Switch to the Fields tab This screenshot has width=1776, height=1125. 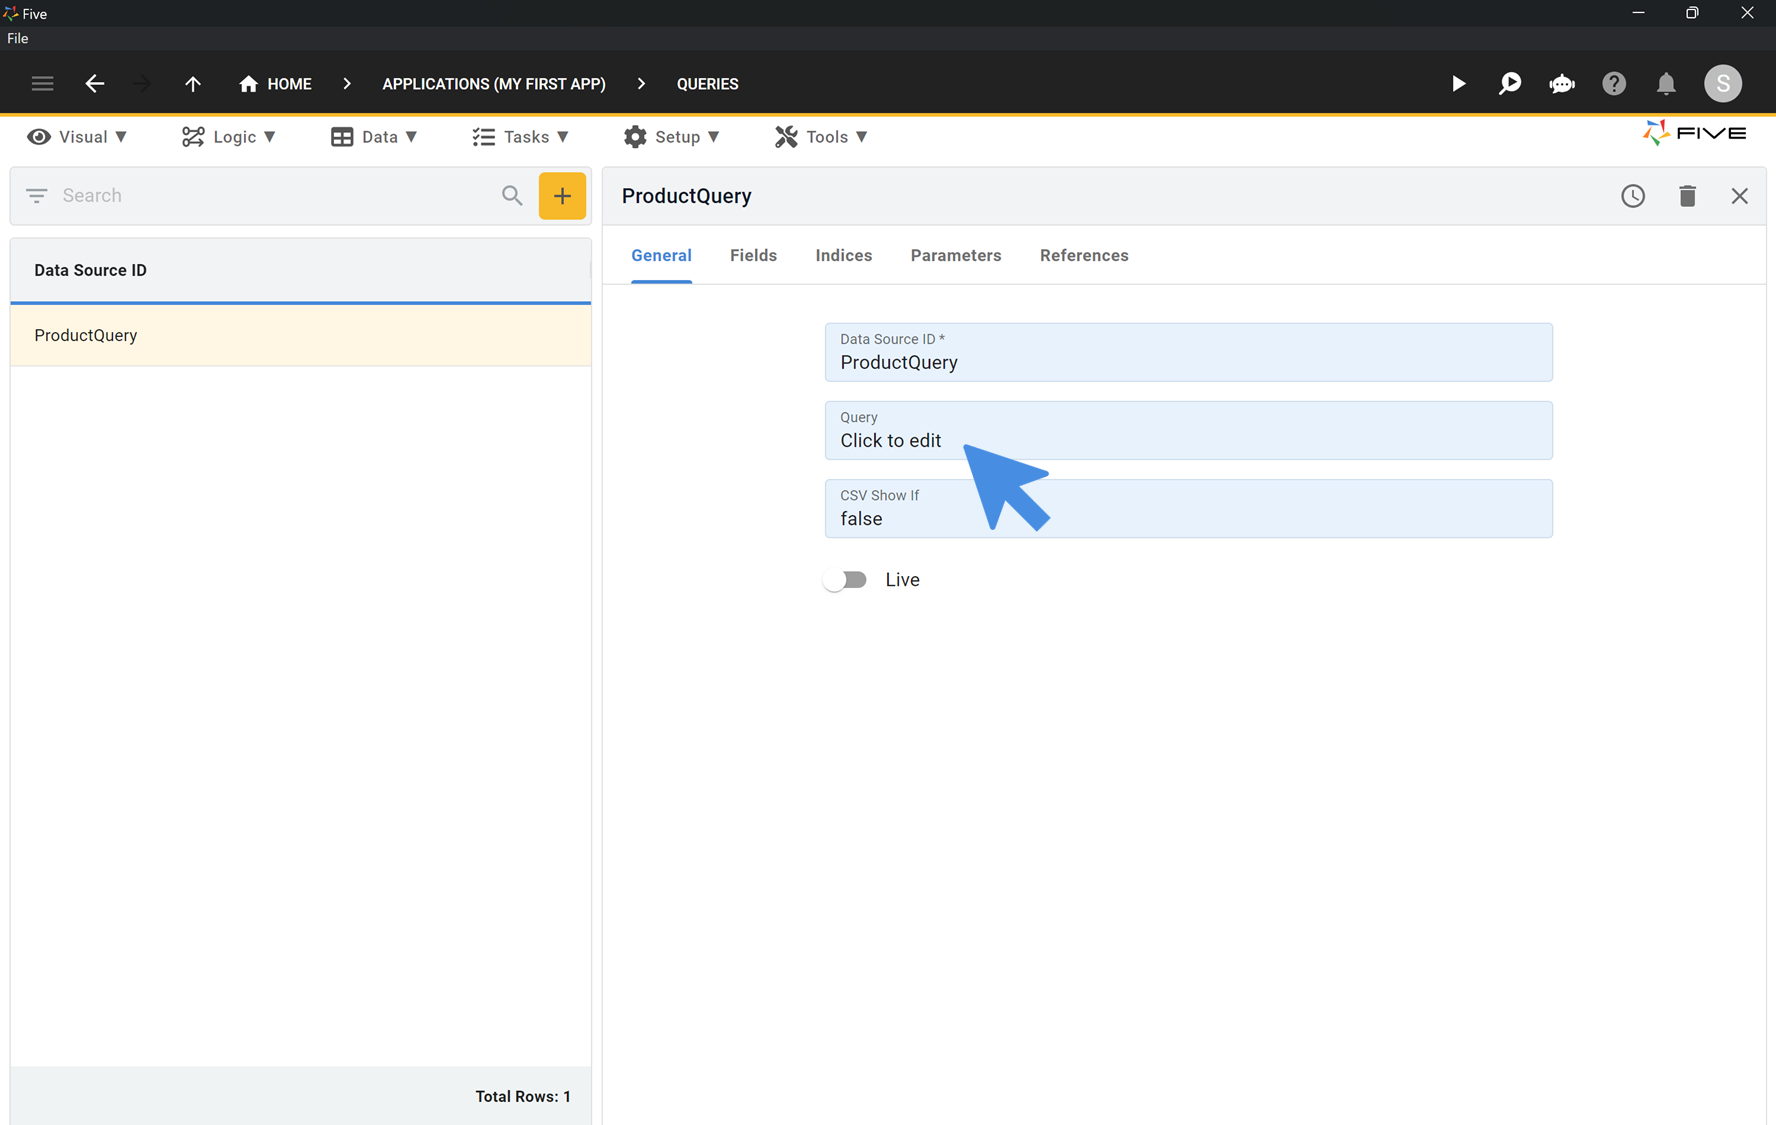click(x=753, y=256)
